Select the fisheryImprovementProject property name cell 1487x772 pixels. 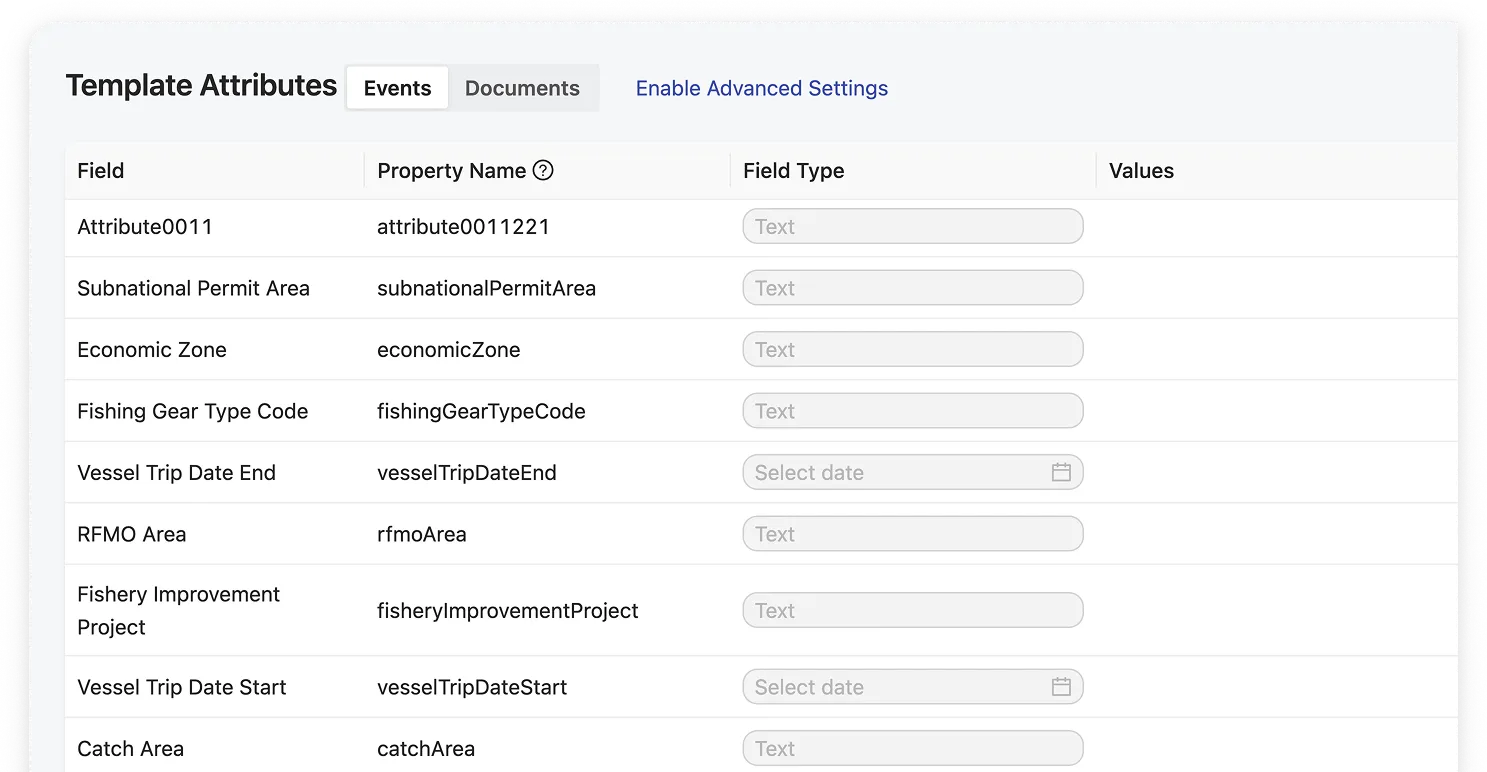coord(507,611)
